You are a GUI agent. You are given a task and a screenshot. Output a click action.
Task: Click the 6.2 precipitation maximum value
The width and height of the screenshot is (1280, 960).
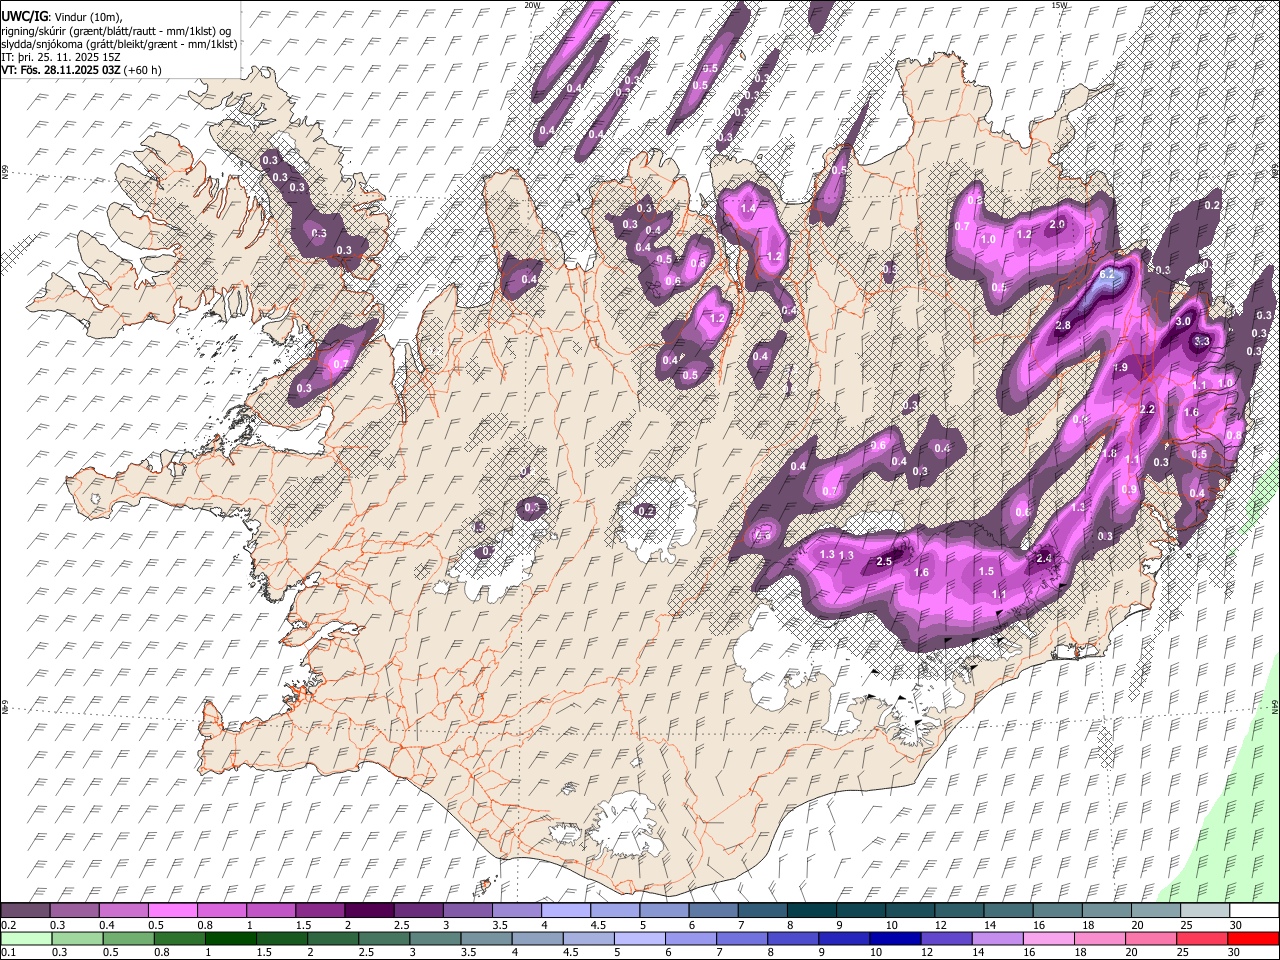pyautogui.click(x=1106, y=274)
